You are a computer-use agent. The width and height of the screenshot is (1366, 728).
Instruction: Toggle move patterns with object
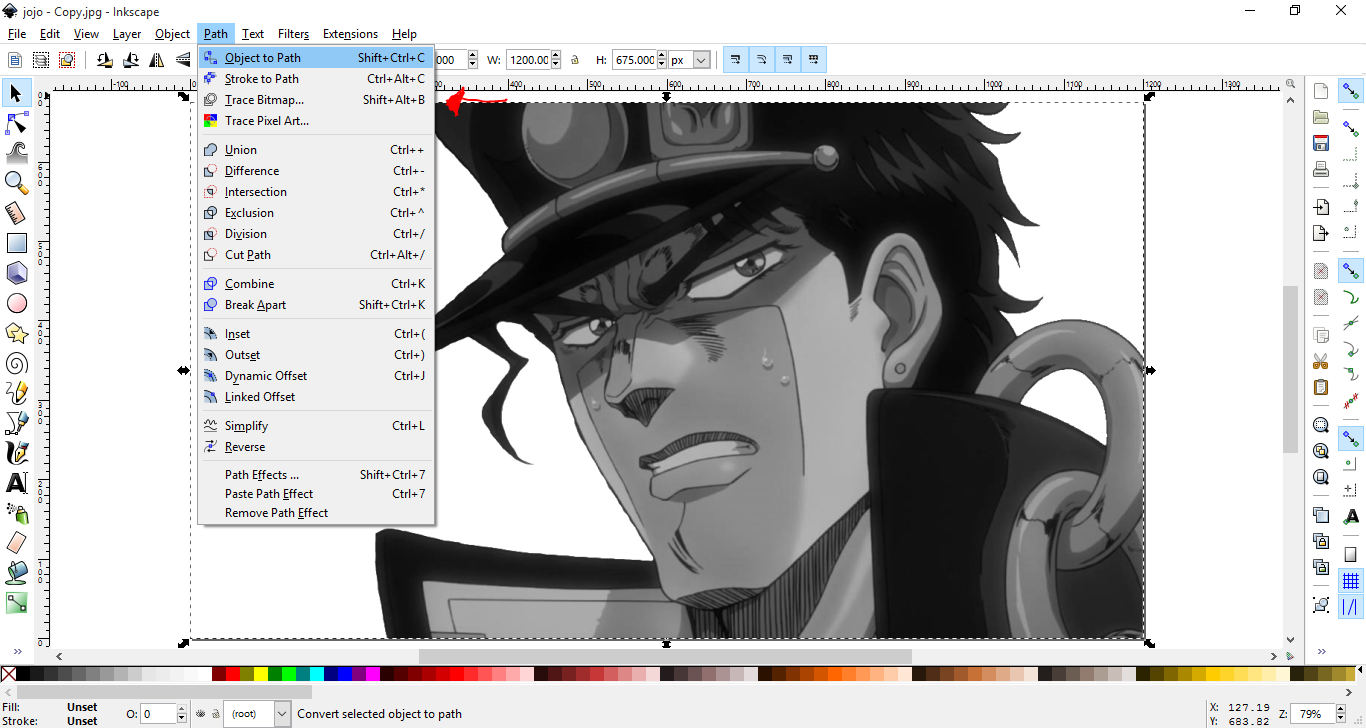814,60
